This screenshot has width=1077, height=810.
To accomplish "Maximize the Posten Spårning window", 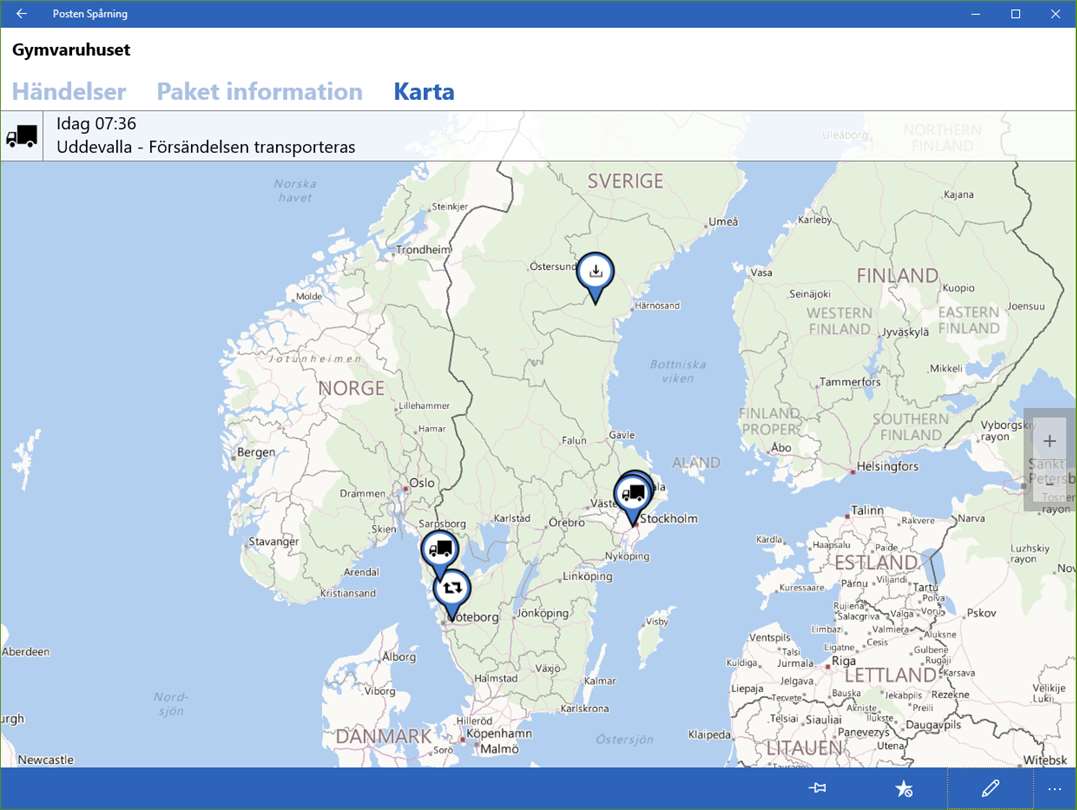I will coord(1015,14).
